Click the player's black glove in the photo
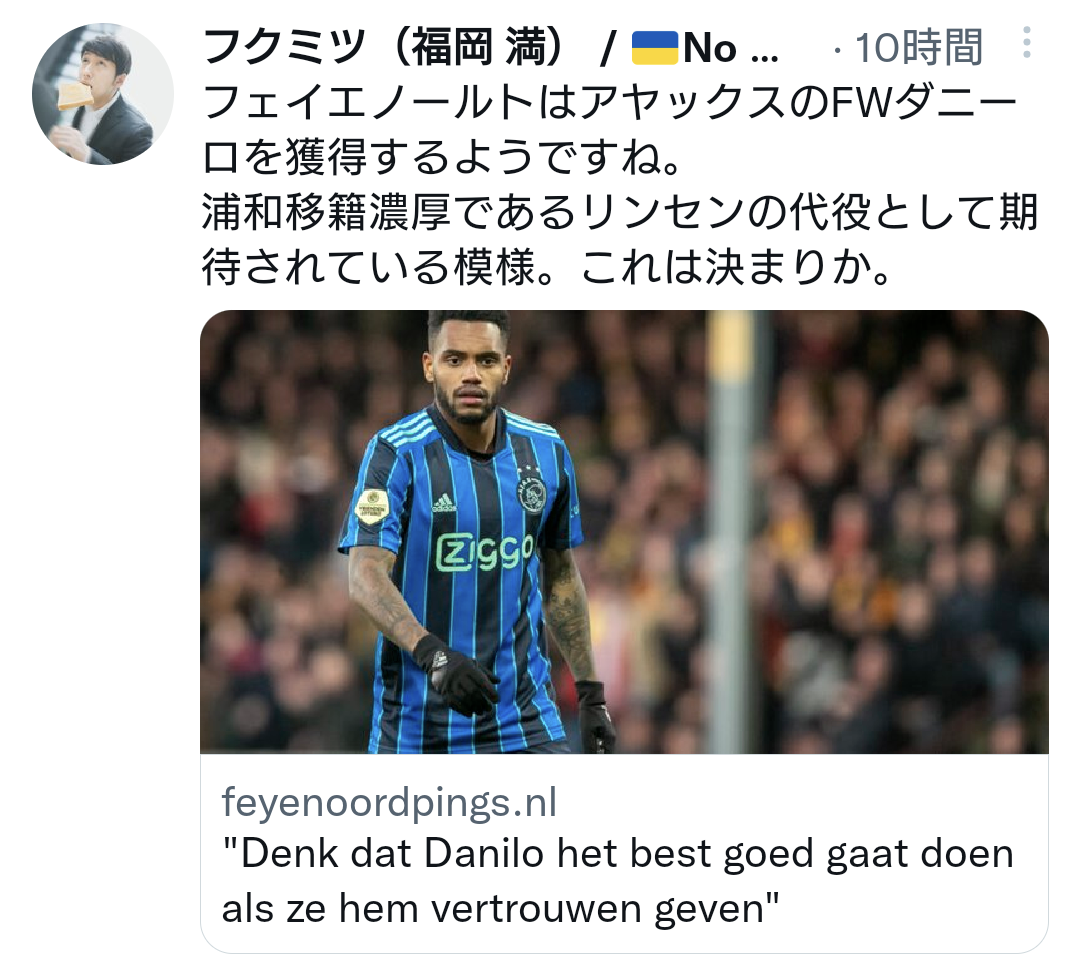 pos(455,675)
